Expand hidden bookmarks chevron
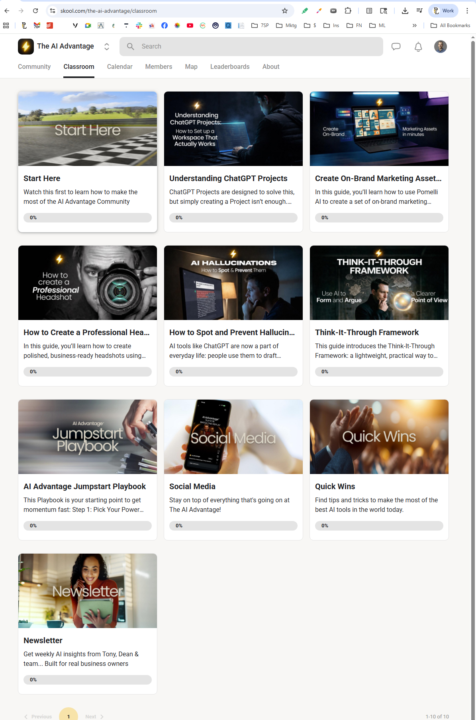This screenshot has width=476, height=720. (414, 26)
